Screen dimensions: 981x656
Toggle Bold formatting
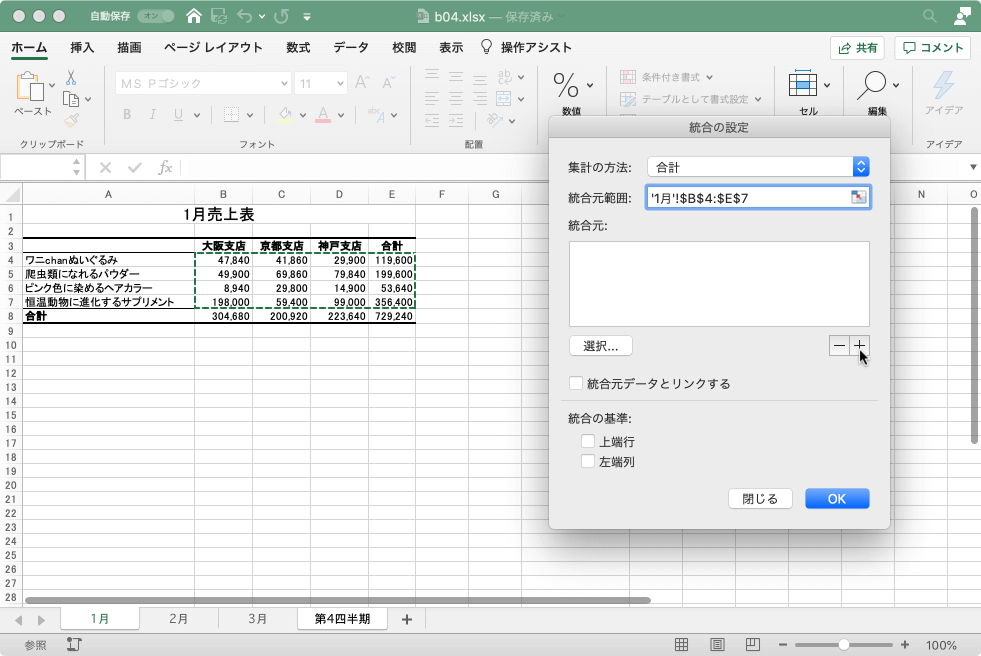click(127, 114)
